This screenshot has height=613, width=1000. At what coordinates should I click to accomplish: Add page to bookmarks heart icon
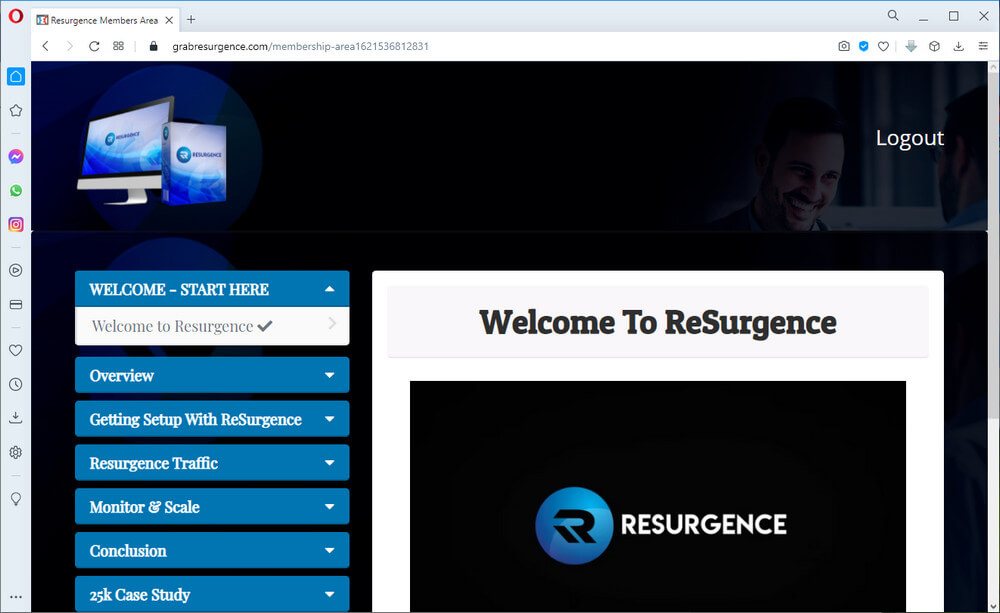coord(883,46)
